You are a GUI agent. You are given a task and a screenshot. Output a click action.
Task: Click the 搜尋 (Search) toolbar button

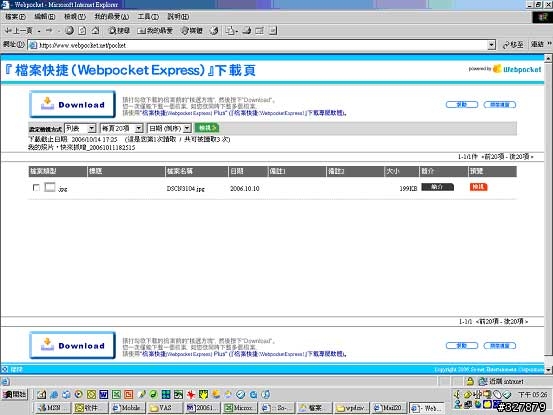[x=119, y=31]
